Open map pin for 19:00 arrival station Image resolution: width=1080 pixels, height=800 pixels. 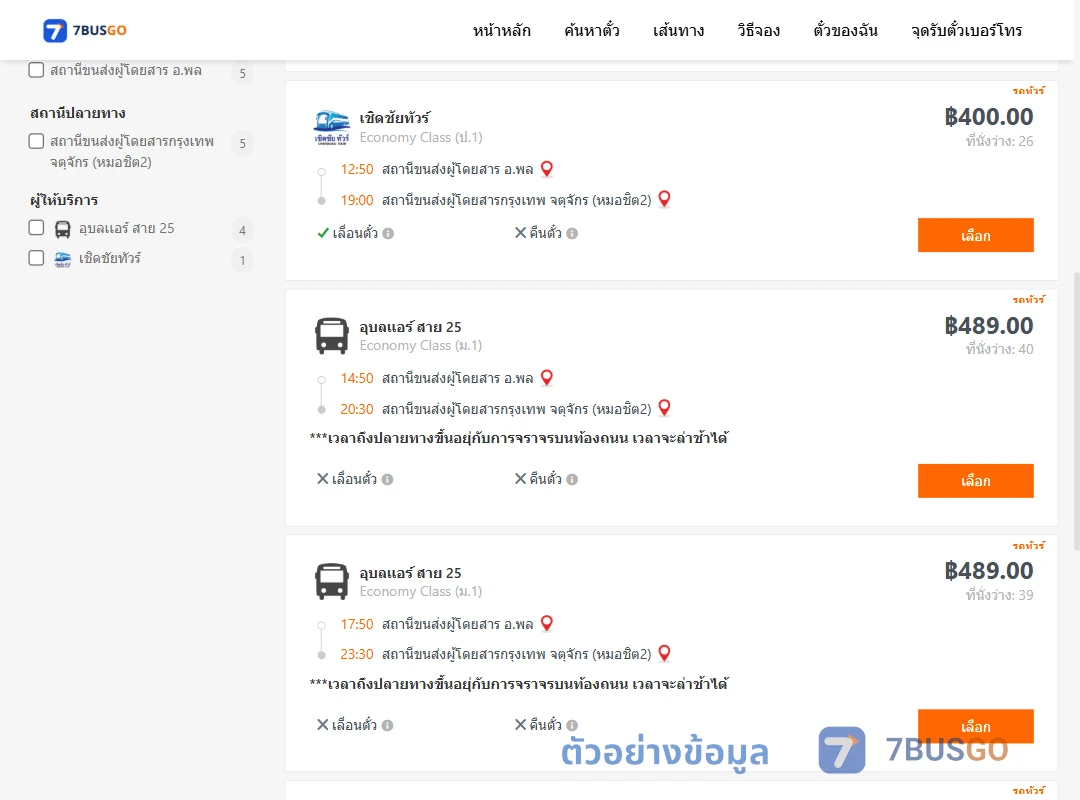tap(665, 199)
